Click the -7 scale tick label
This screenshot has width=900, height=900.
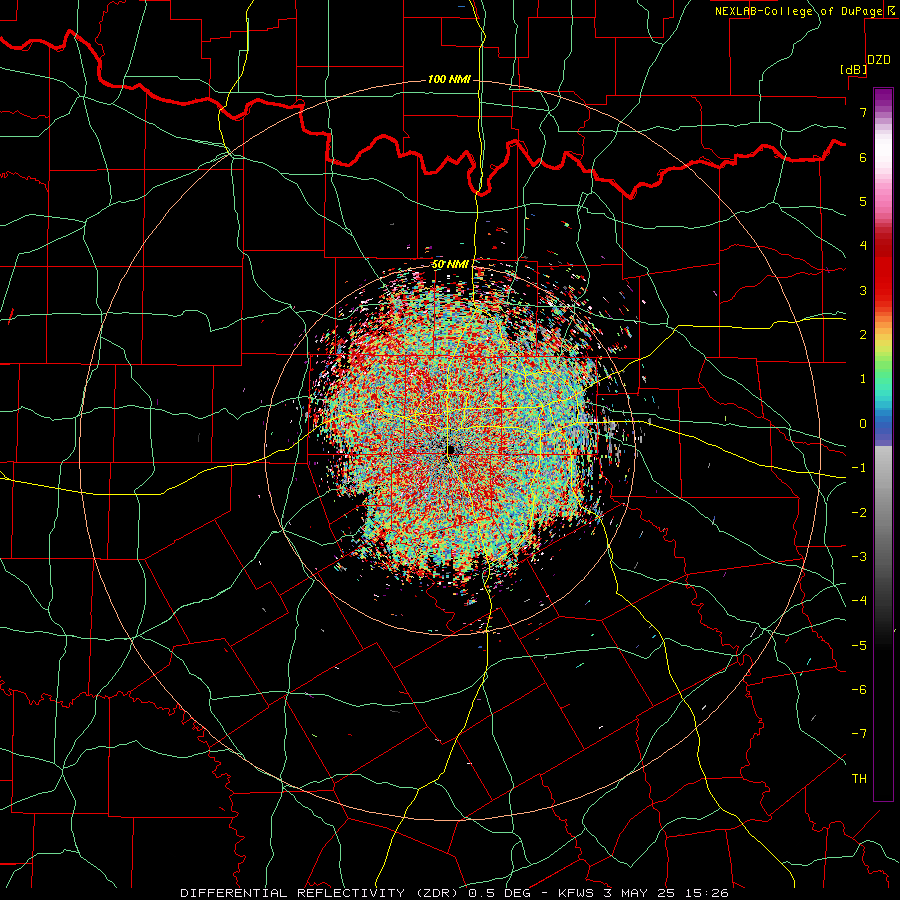(x=859, y=734)
